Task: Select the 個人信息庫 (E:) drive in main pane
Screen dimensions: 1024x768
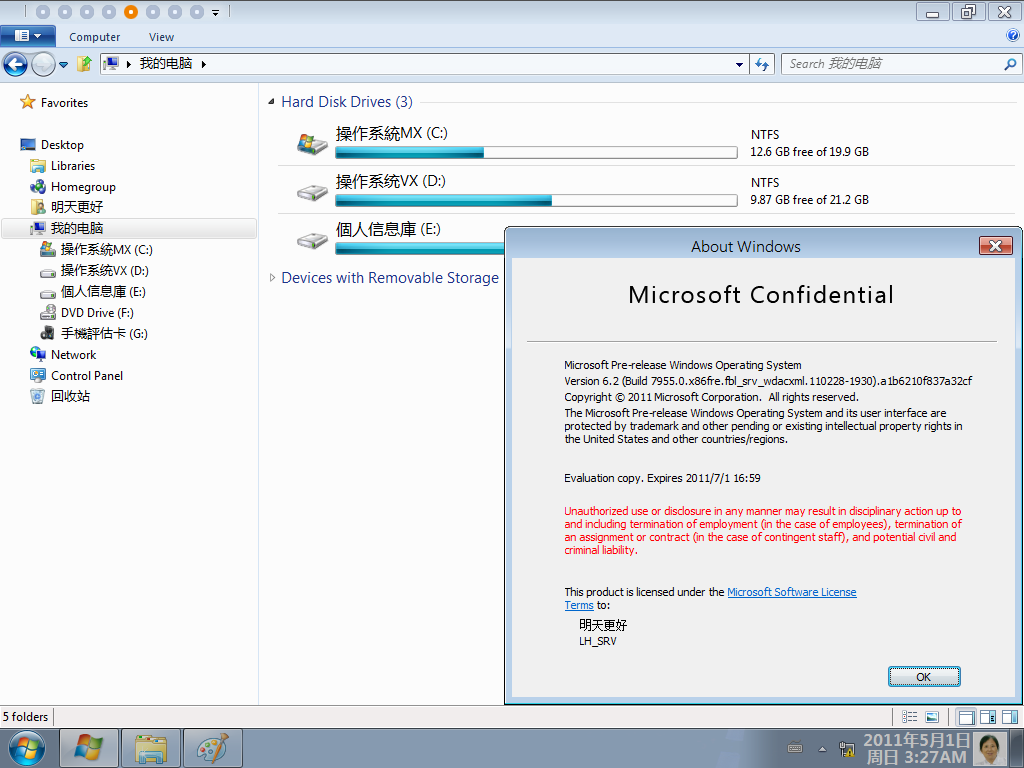Action: [388, 229]
